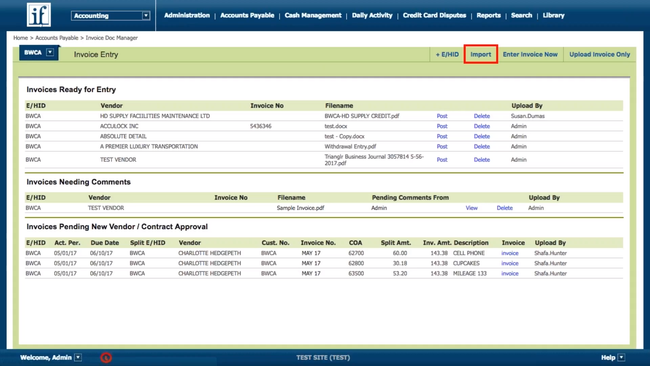Open the Daily Activity menu

pos(372,15)
